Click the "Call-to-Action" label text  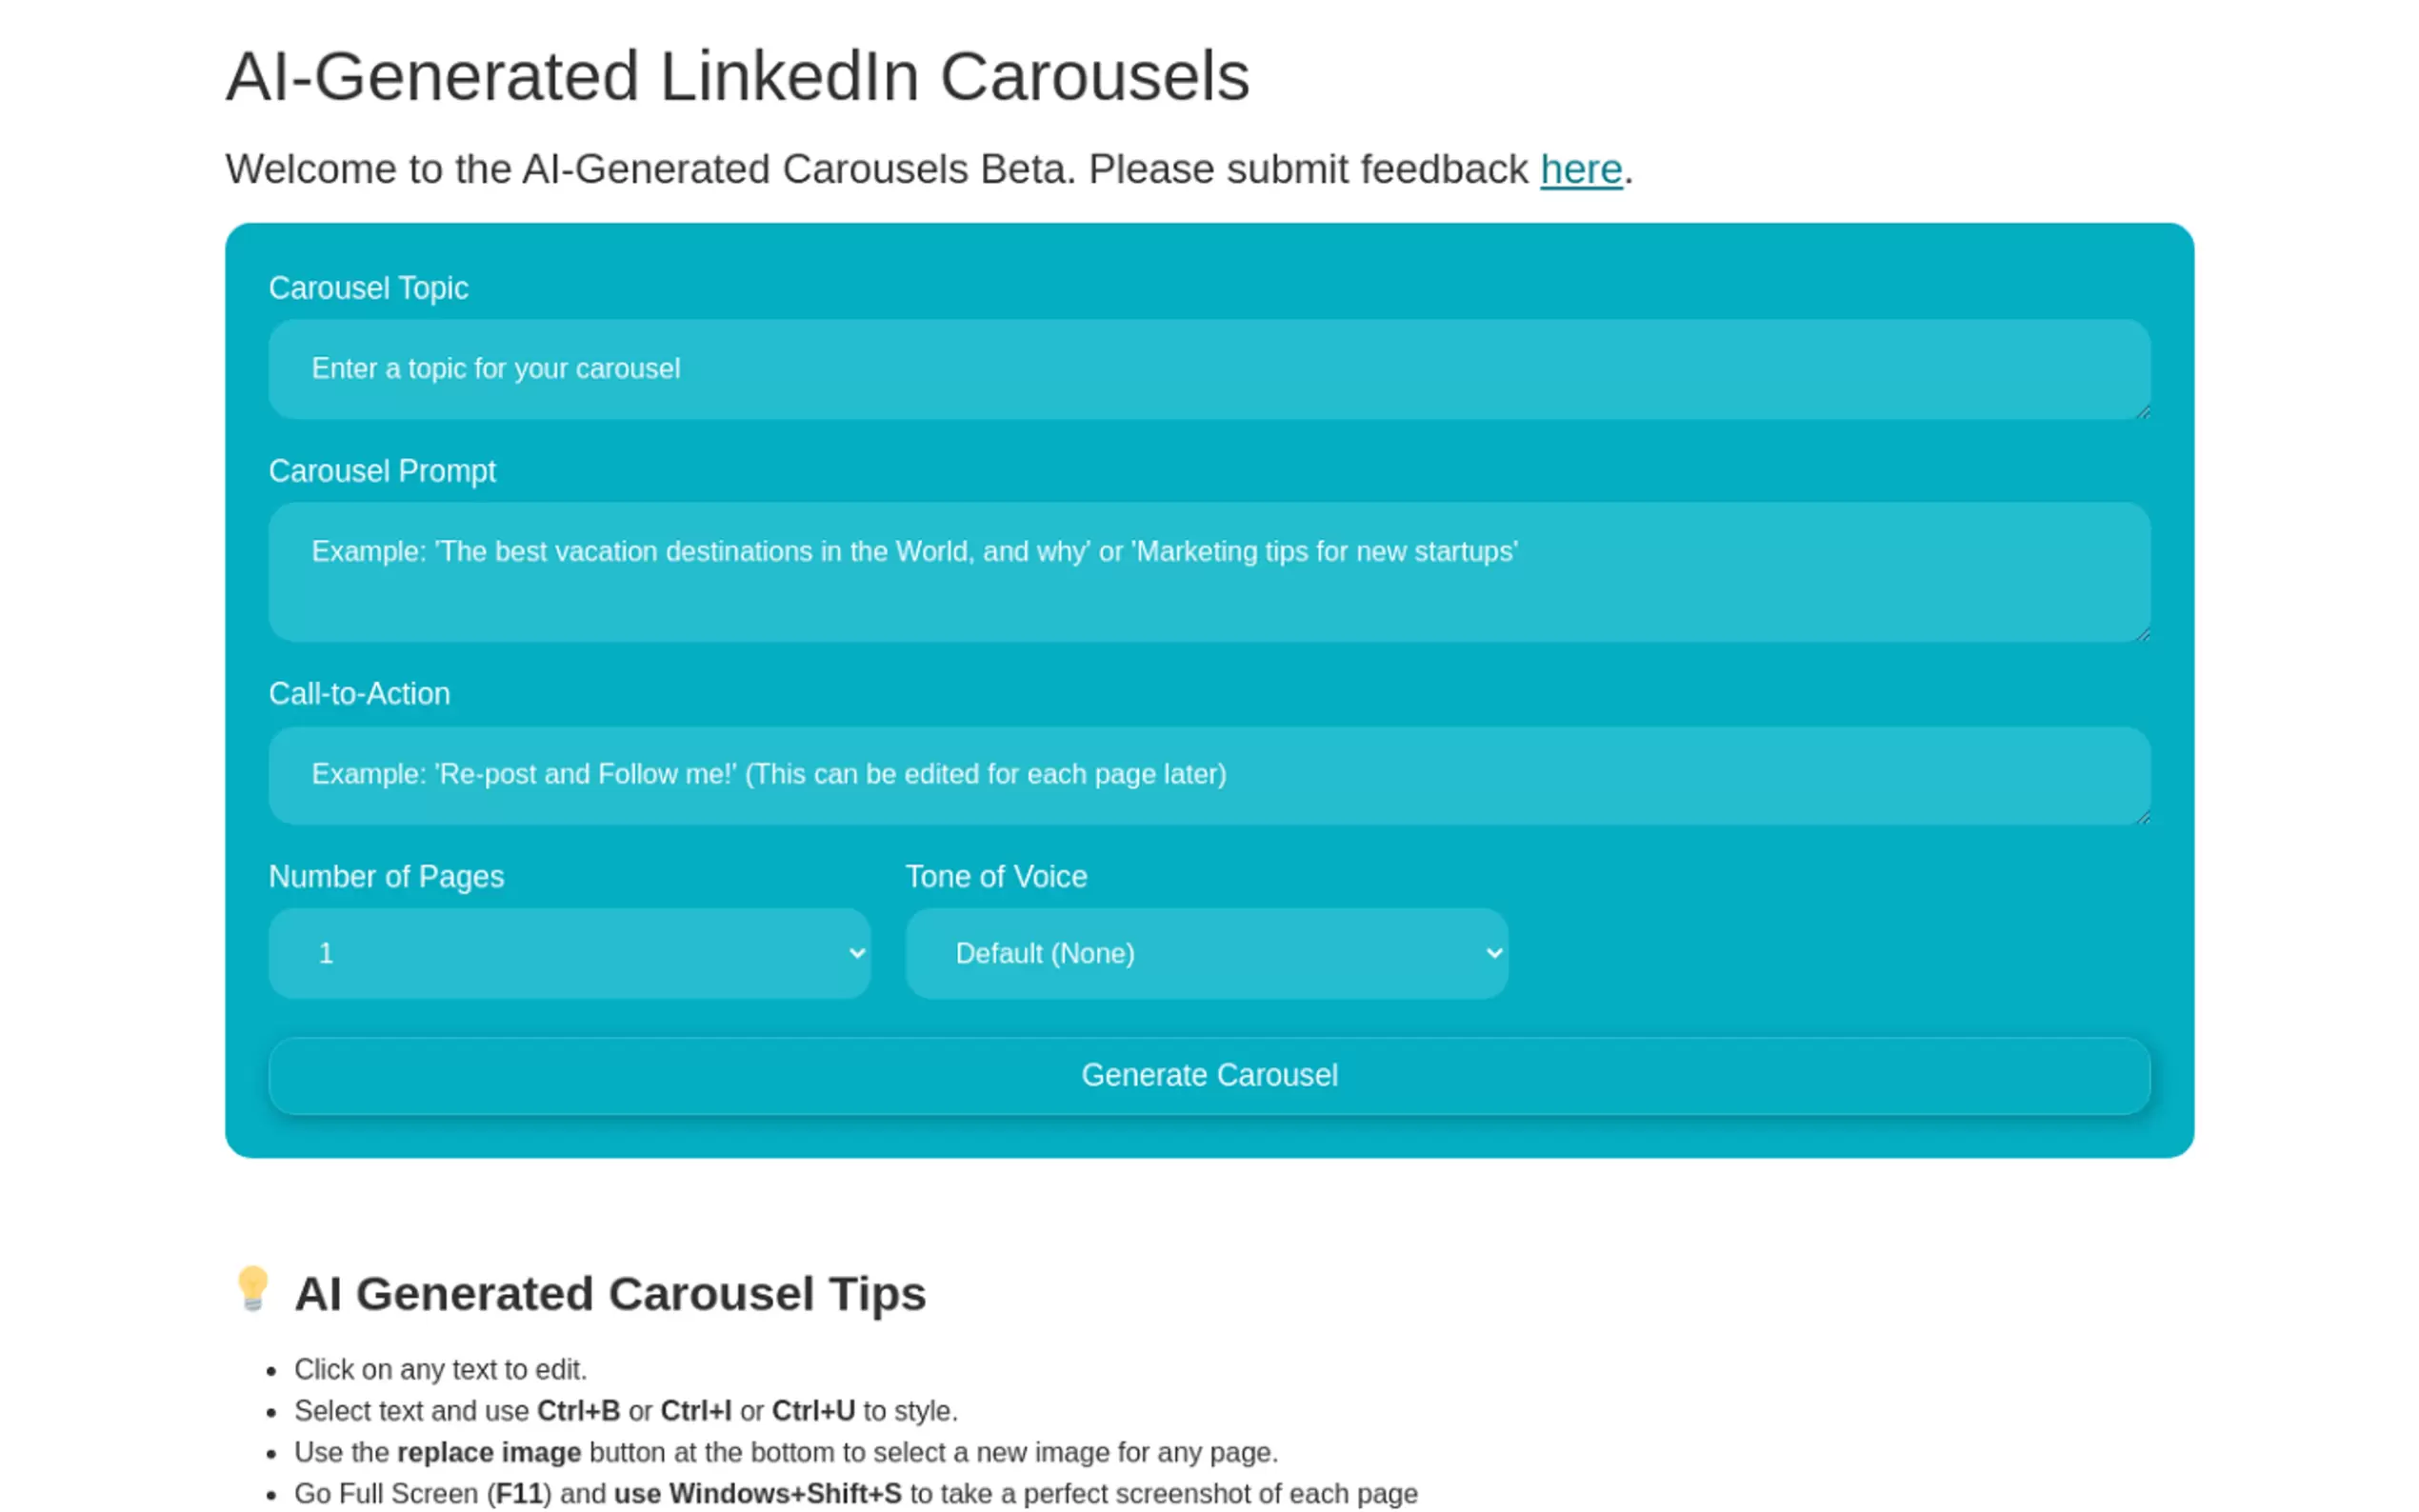tap(359, 694)
